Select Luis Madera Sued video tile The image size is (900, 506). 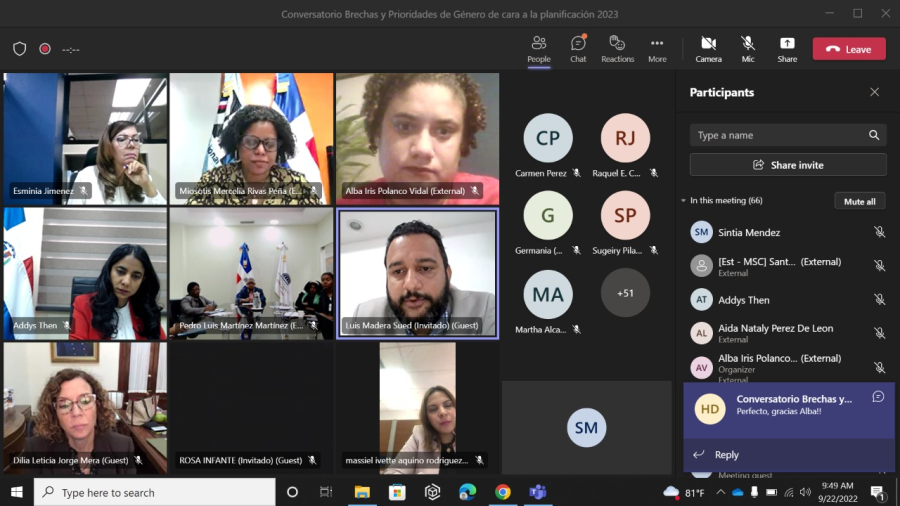[x=418, y=273]
